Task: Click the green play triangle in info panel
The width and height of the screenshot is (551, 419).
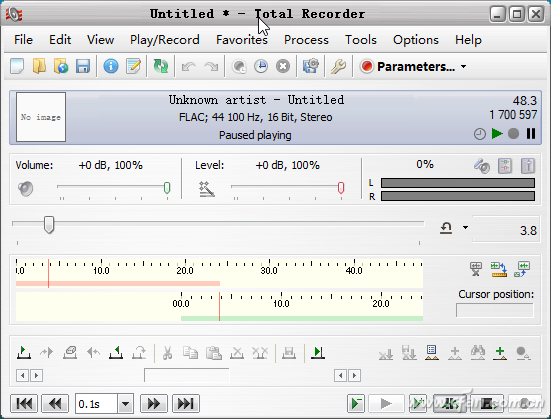Action: (497, 134)
